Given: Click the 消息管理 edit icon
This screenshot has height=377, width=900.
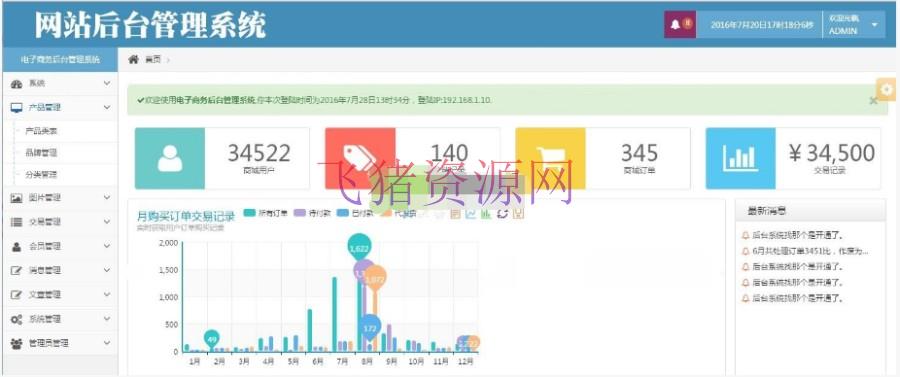Looking at the screenshot, I should point(17,270).
